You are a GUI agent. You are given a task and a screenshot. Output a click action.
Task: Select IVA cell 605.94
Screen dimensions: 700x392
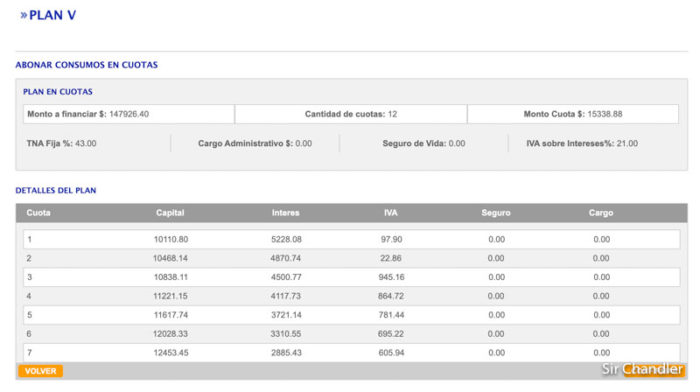(x=392, y=353)
